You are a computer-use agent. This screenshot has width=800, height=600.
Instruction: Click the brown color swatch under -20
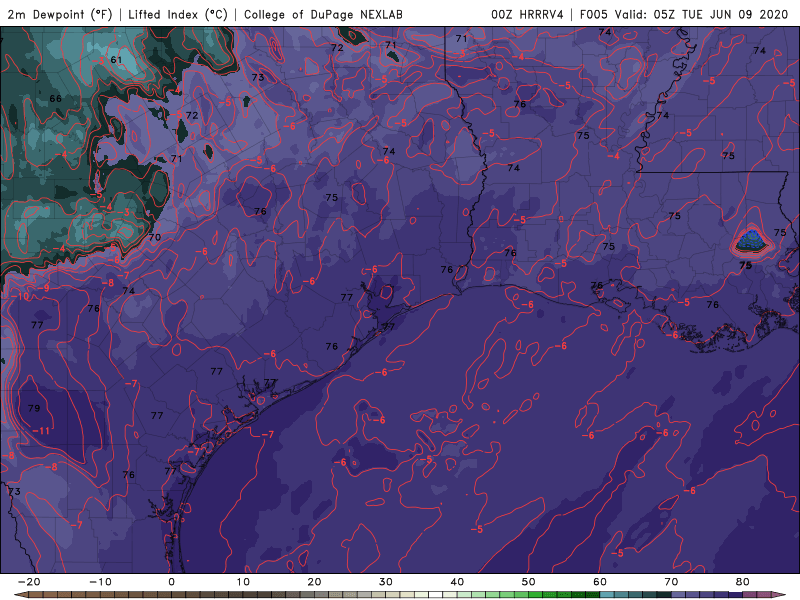tap(36, 595)
